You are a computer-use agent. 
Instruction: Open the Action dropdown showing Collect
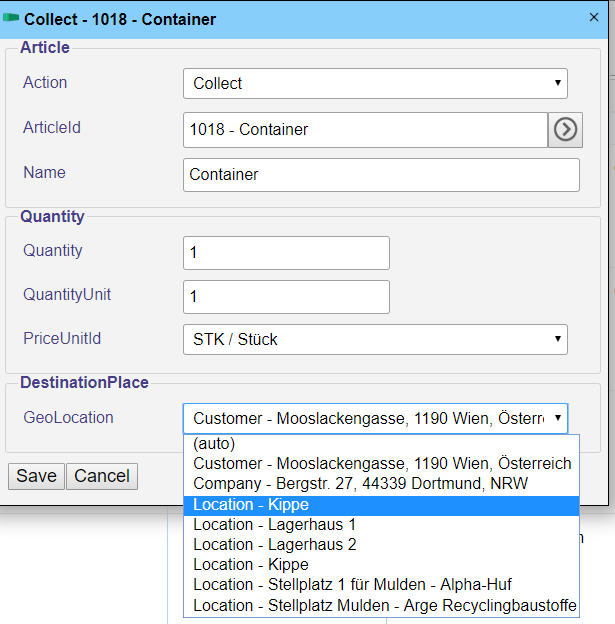click(375, 84)
